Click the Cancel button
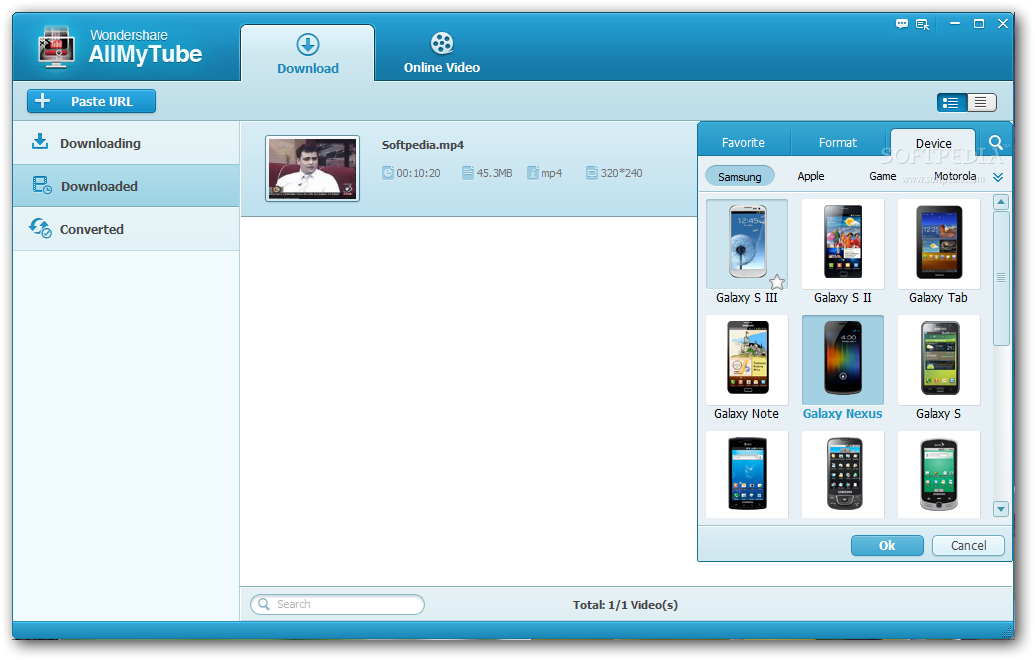Screen dimensions: 1035x660 pyautogui.click(x=968, y=545)
